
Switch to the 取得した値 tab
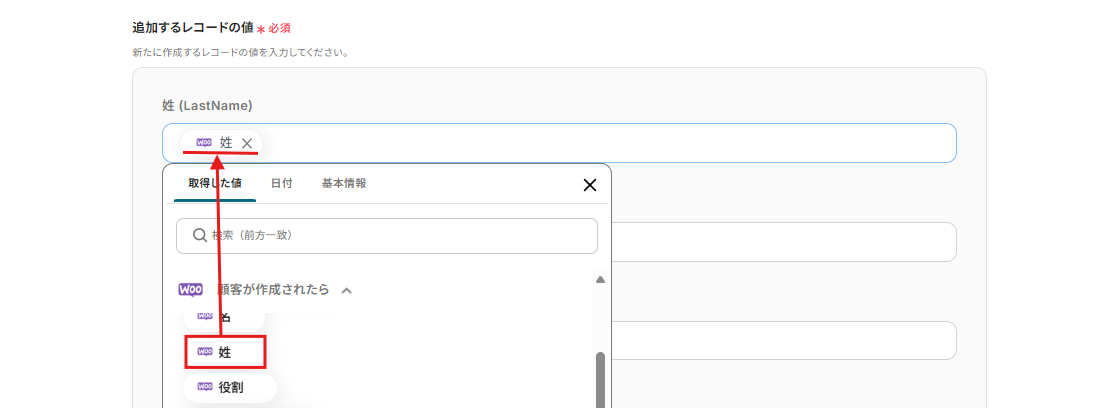(x=214, y=184)
